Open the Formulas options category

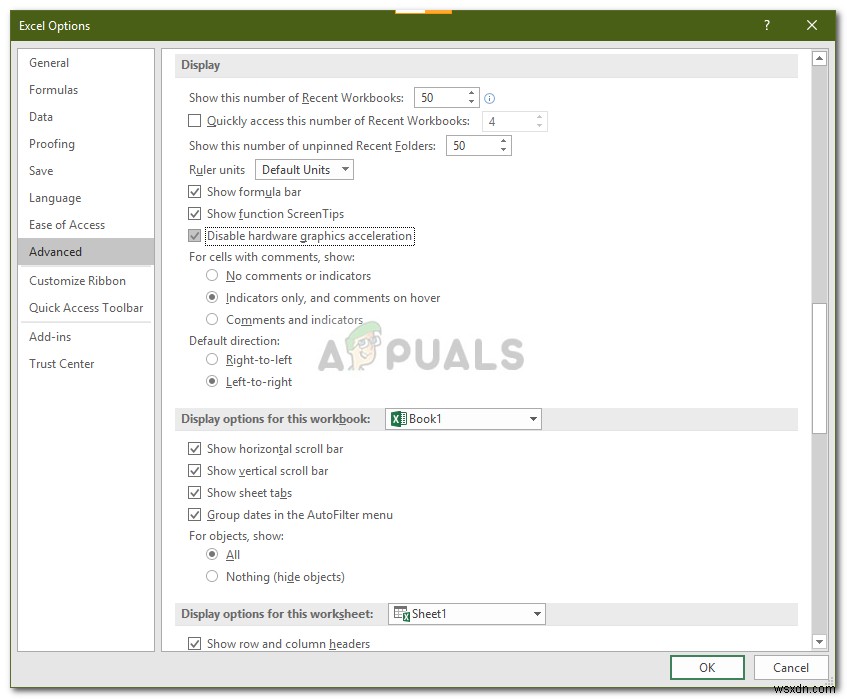86,90
